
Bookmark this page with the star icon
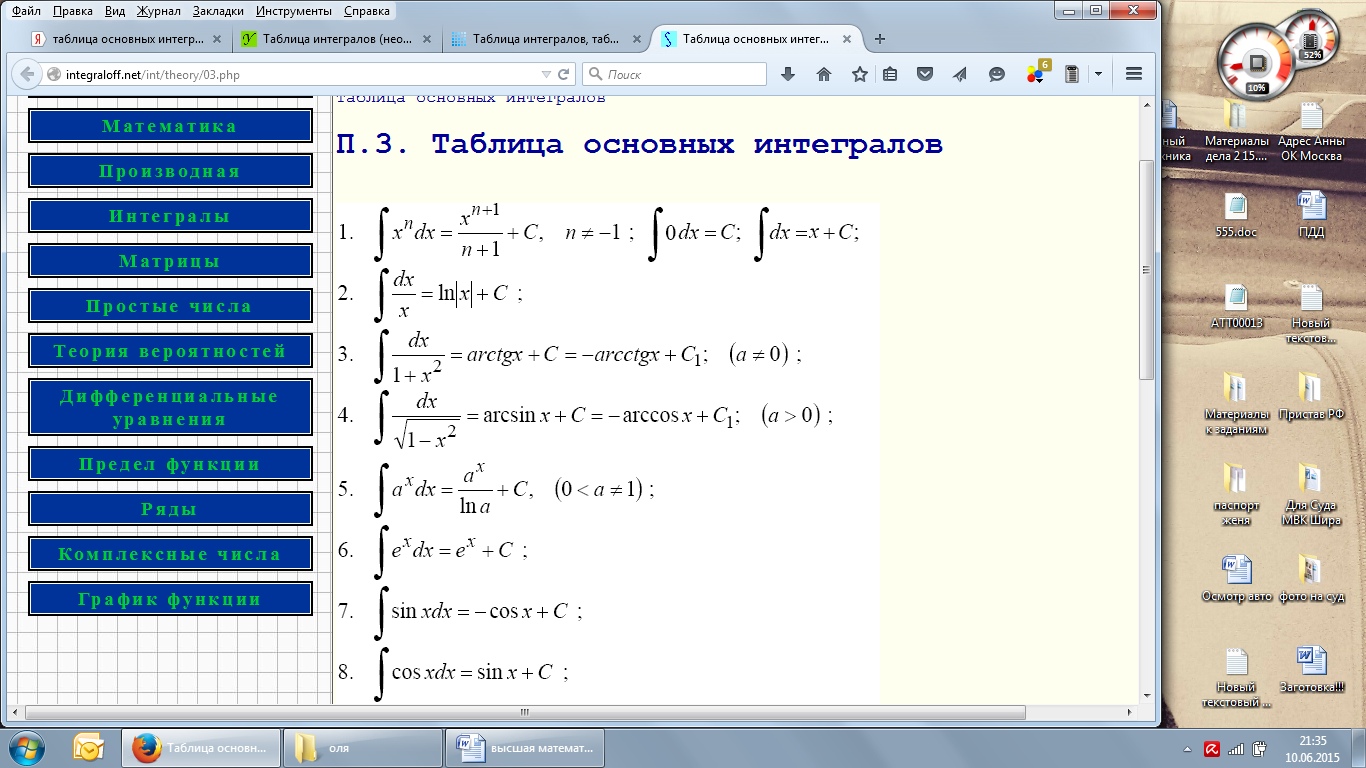pyautogui.click(x=859, y=74)
